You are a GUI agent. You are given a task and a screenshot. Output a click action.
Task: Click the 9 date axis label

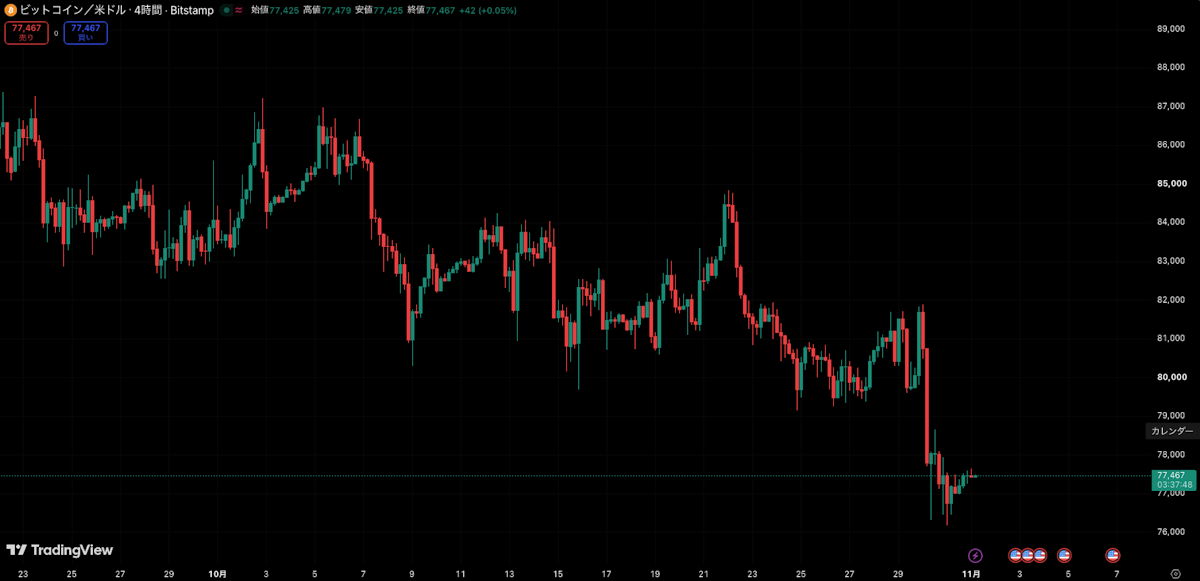coord(412,574)
